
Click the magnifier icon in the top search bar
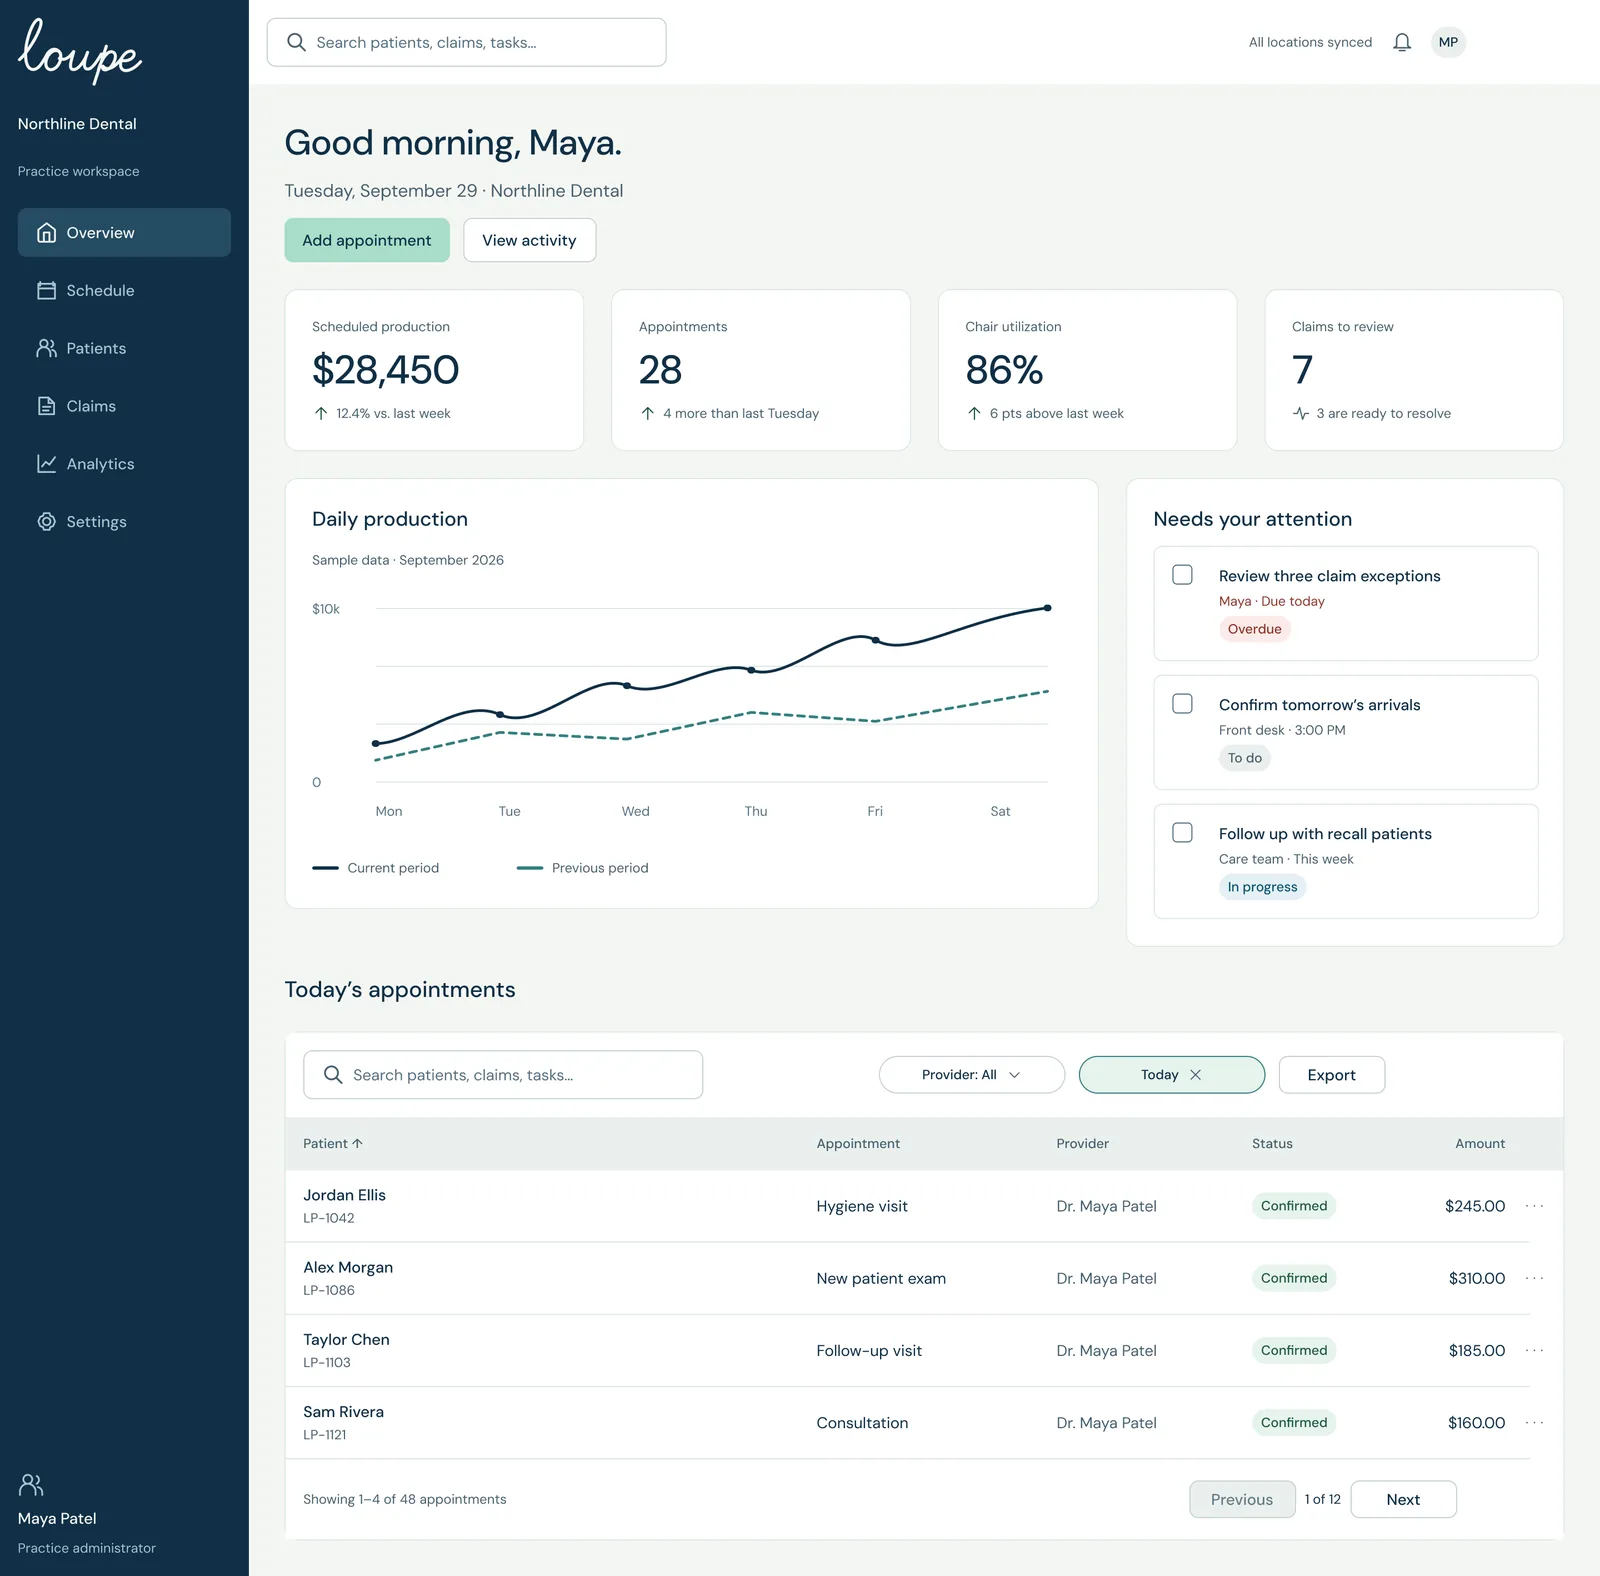[296, 42]
